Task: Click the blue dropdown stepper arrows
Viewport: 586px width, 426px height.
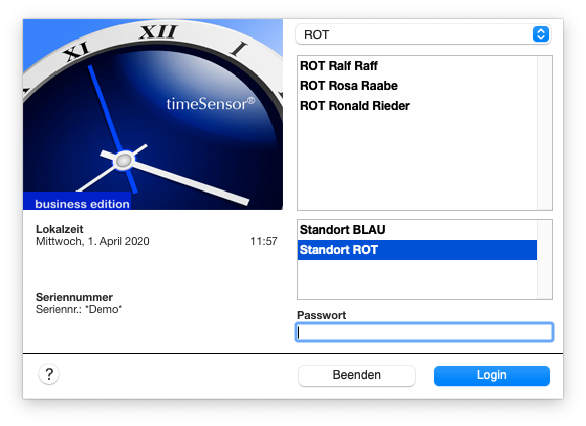Action: [540, 34]
